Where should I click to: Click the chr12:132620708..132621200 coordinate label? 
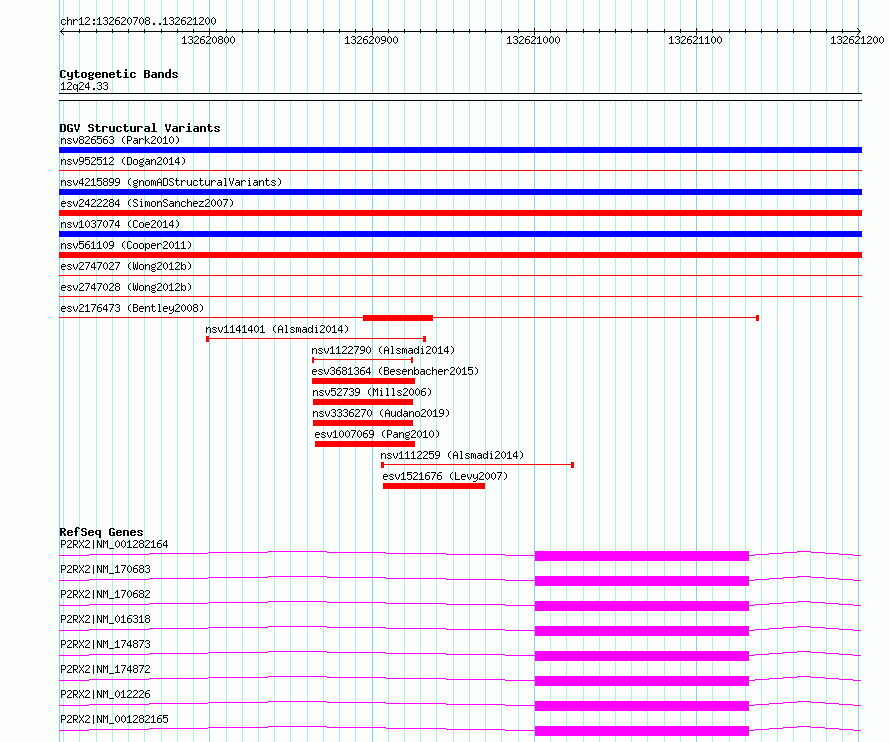point(138,21)
